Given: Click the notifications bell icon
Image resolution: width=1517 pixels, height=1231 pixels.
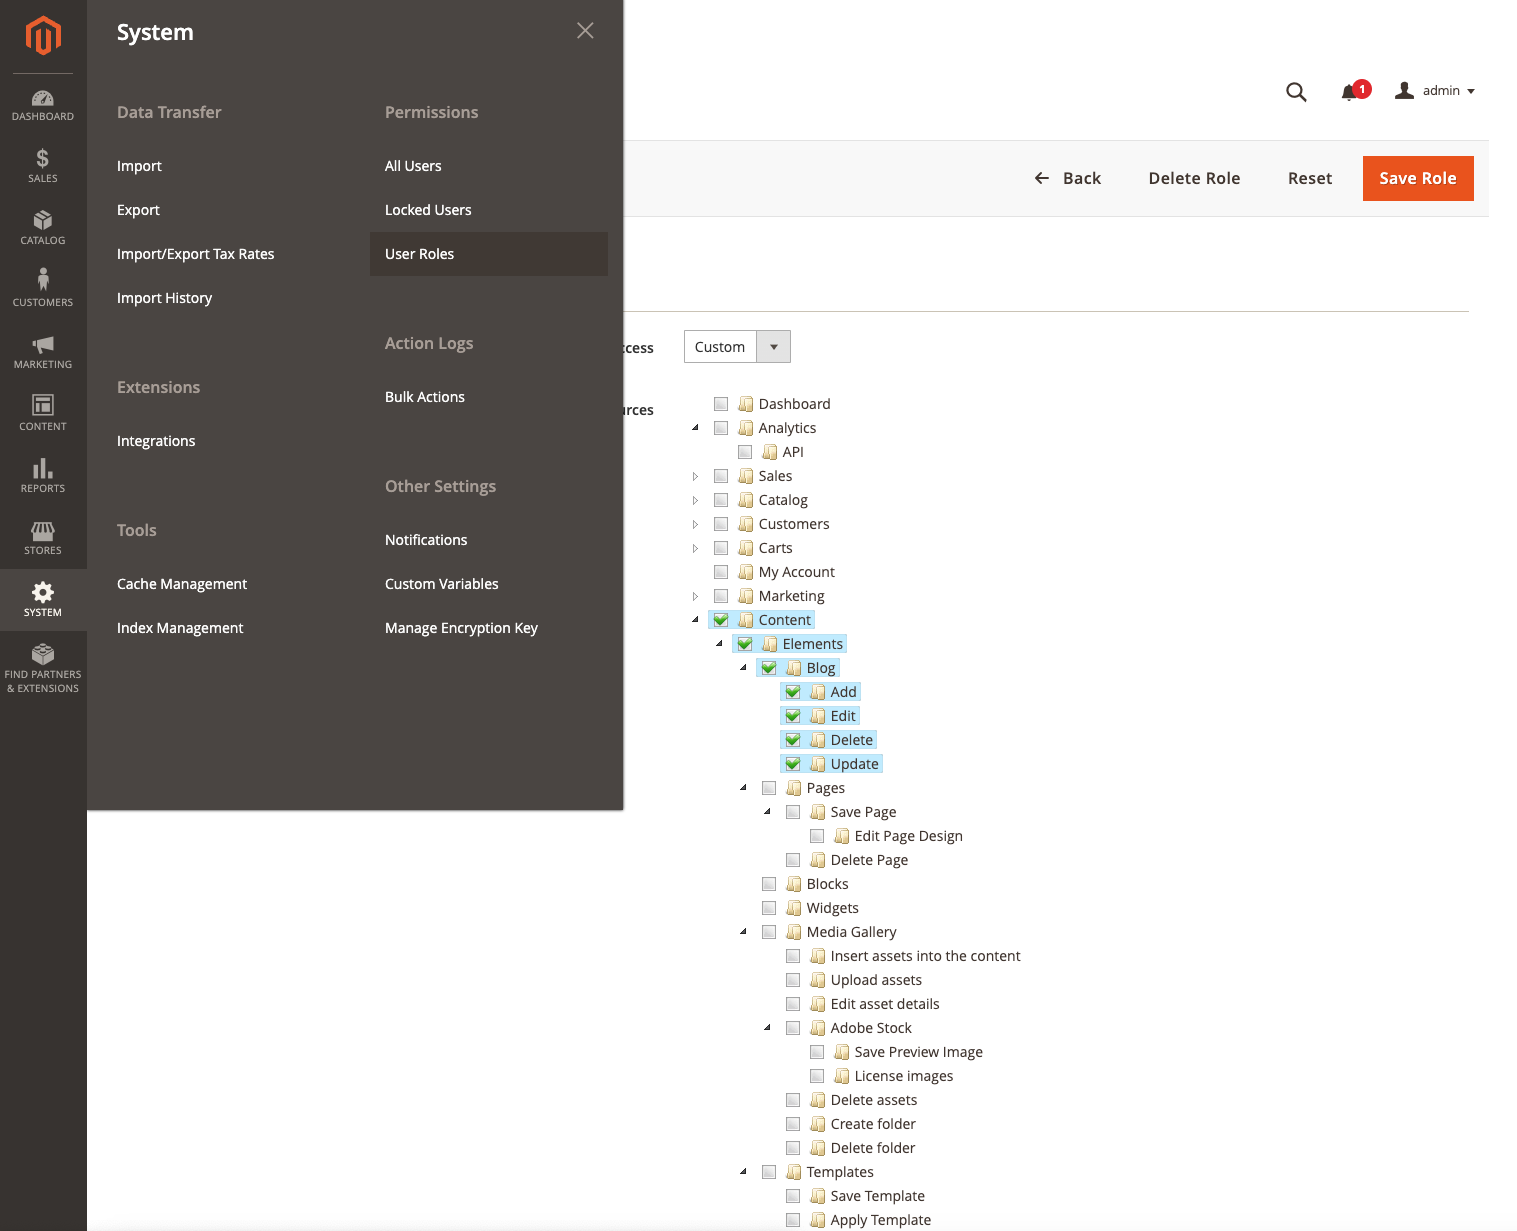Looking at the screenshot, I should (1349, 92).
